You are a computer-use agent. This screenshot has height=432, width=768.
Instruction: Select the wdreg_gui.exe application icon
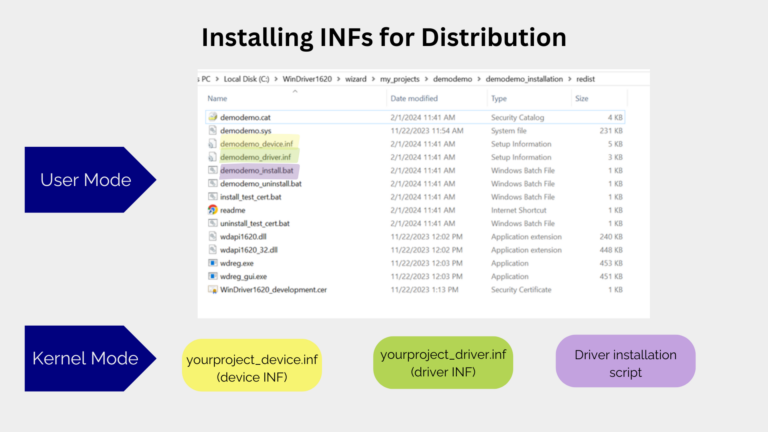click(x=212, y=275)
